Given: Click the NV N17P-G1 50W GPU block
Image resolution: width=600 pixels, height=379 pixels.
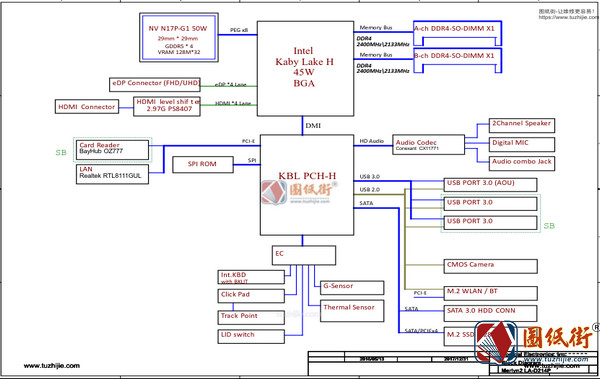Looking at the screenshot, I should pyautogui.click(x=179, y=38).
